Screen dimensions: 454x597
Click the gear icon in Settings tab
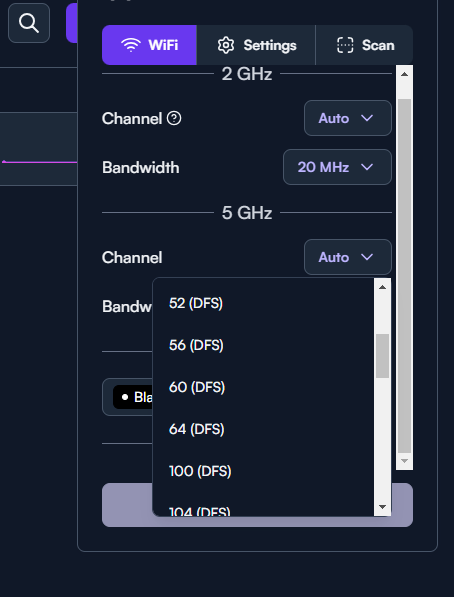[226, 45]
